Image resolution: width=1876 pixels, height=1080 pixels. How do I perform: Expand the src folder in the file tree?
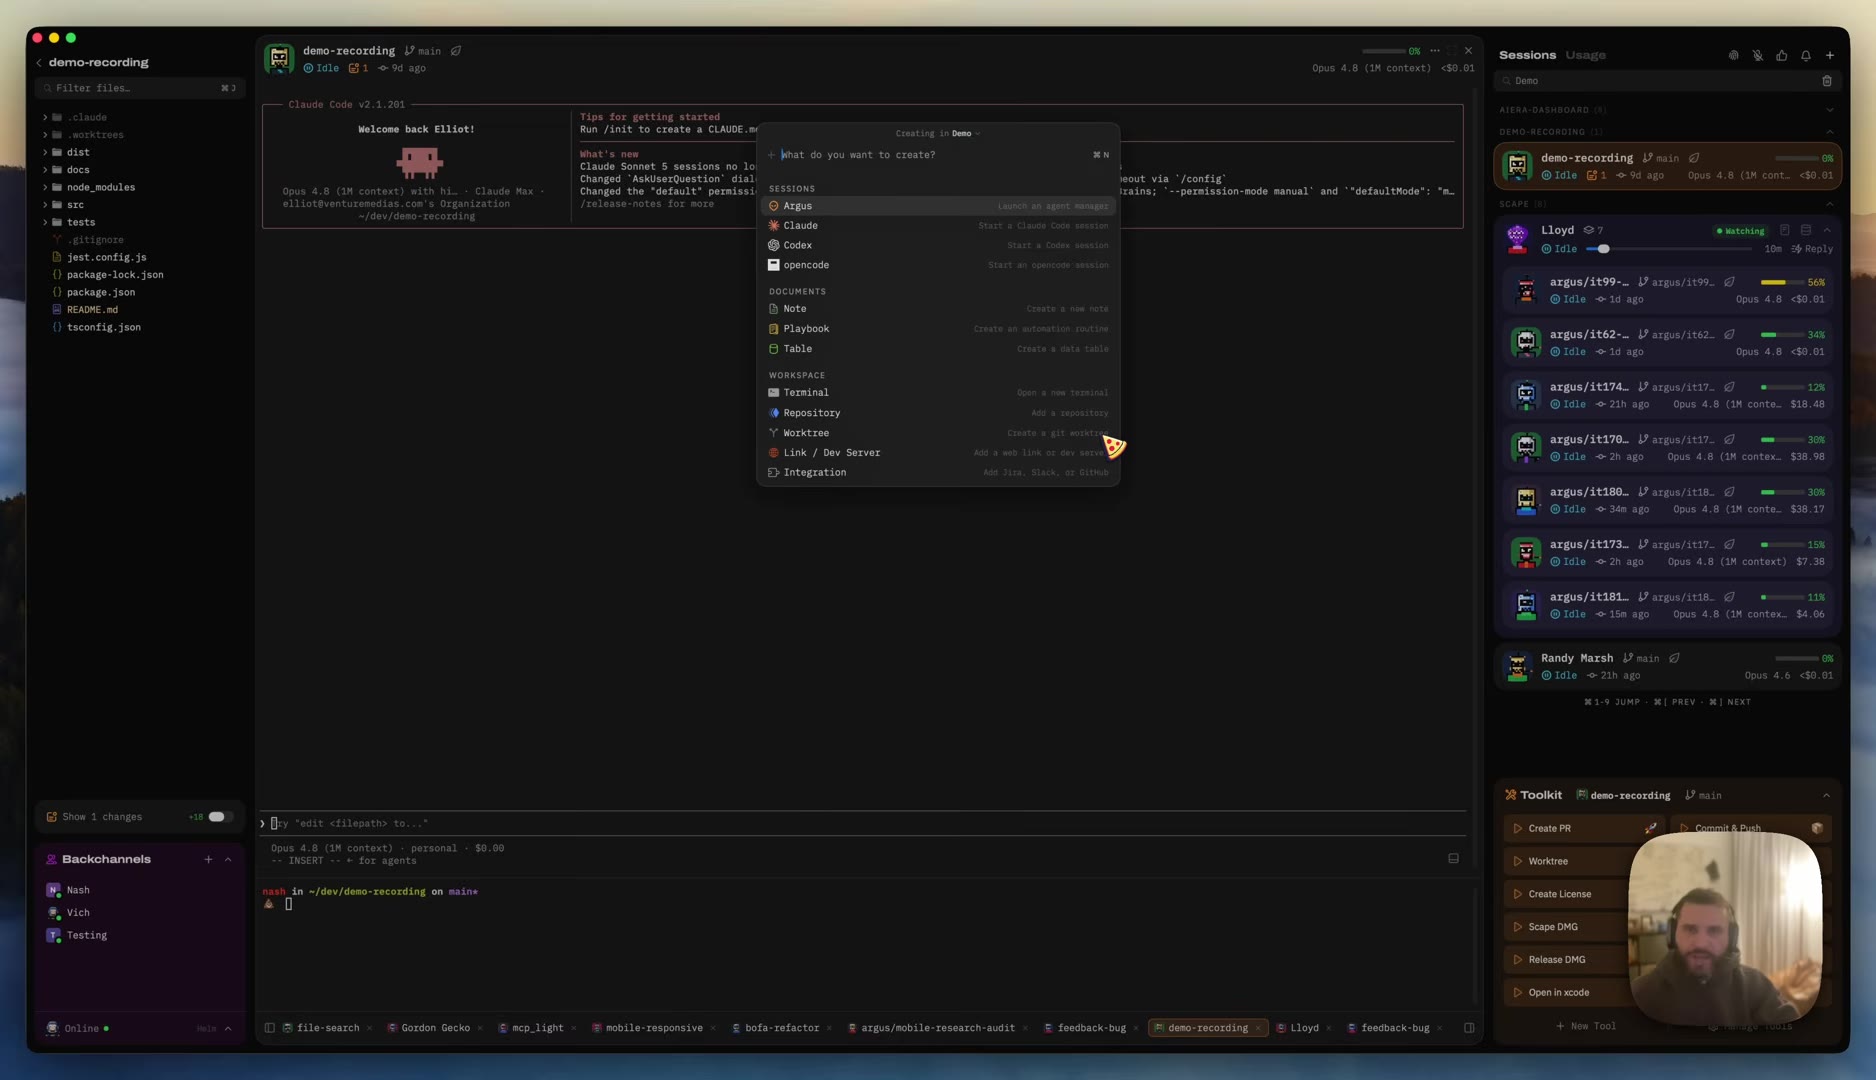(x=45, y=205)
